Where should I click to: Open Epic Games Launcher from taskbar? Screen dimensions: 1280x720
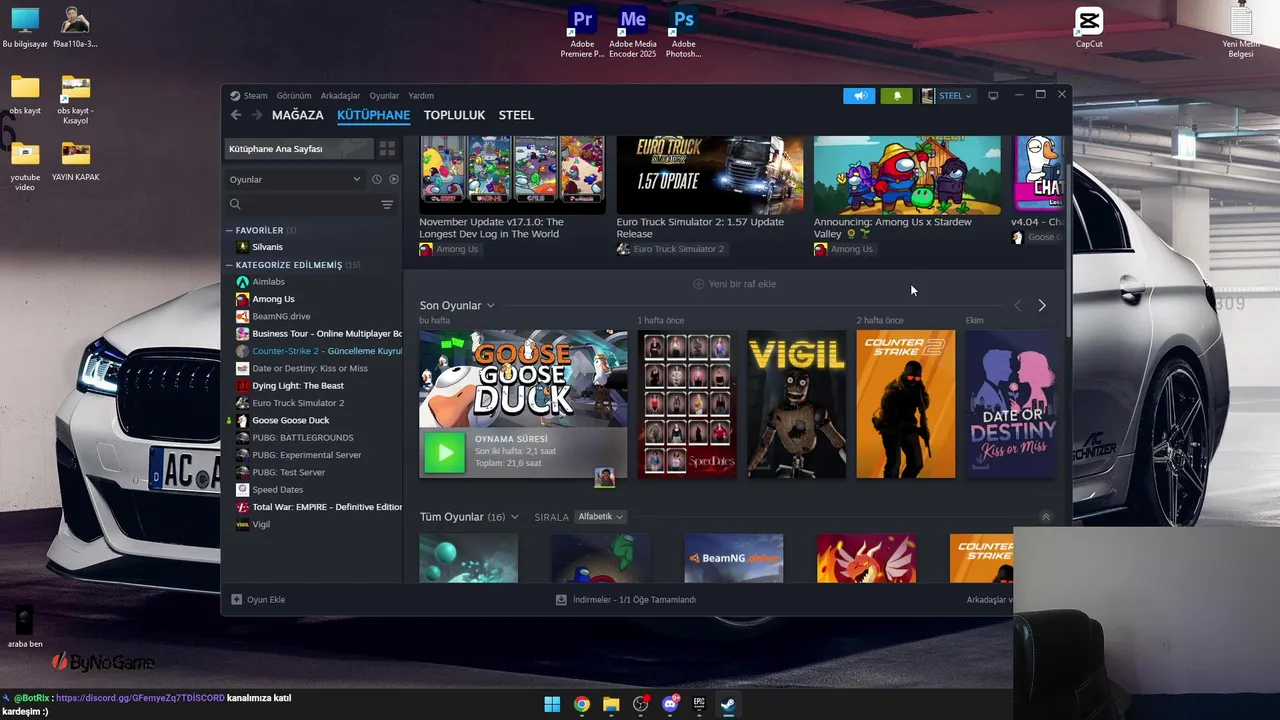pyautogui.click(x=699, y=704)
